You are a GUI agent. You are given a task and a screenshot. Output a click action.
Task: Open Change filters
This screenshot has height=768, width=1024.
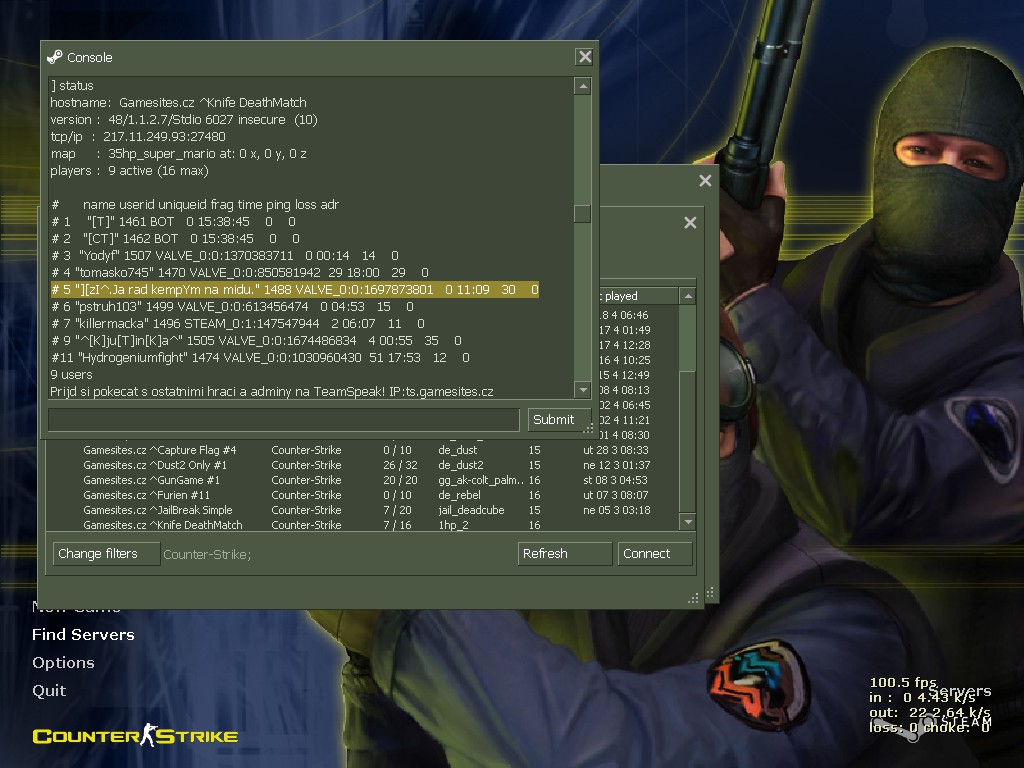click(106, 554)
